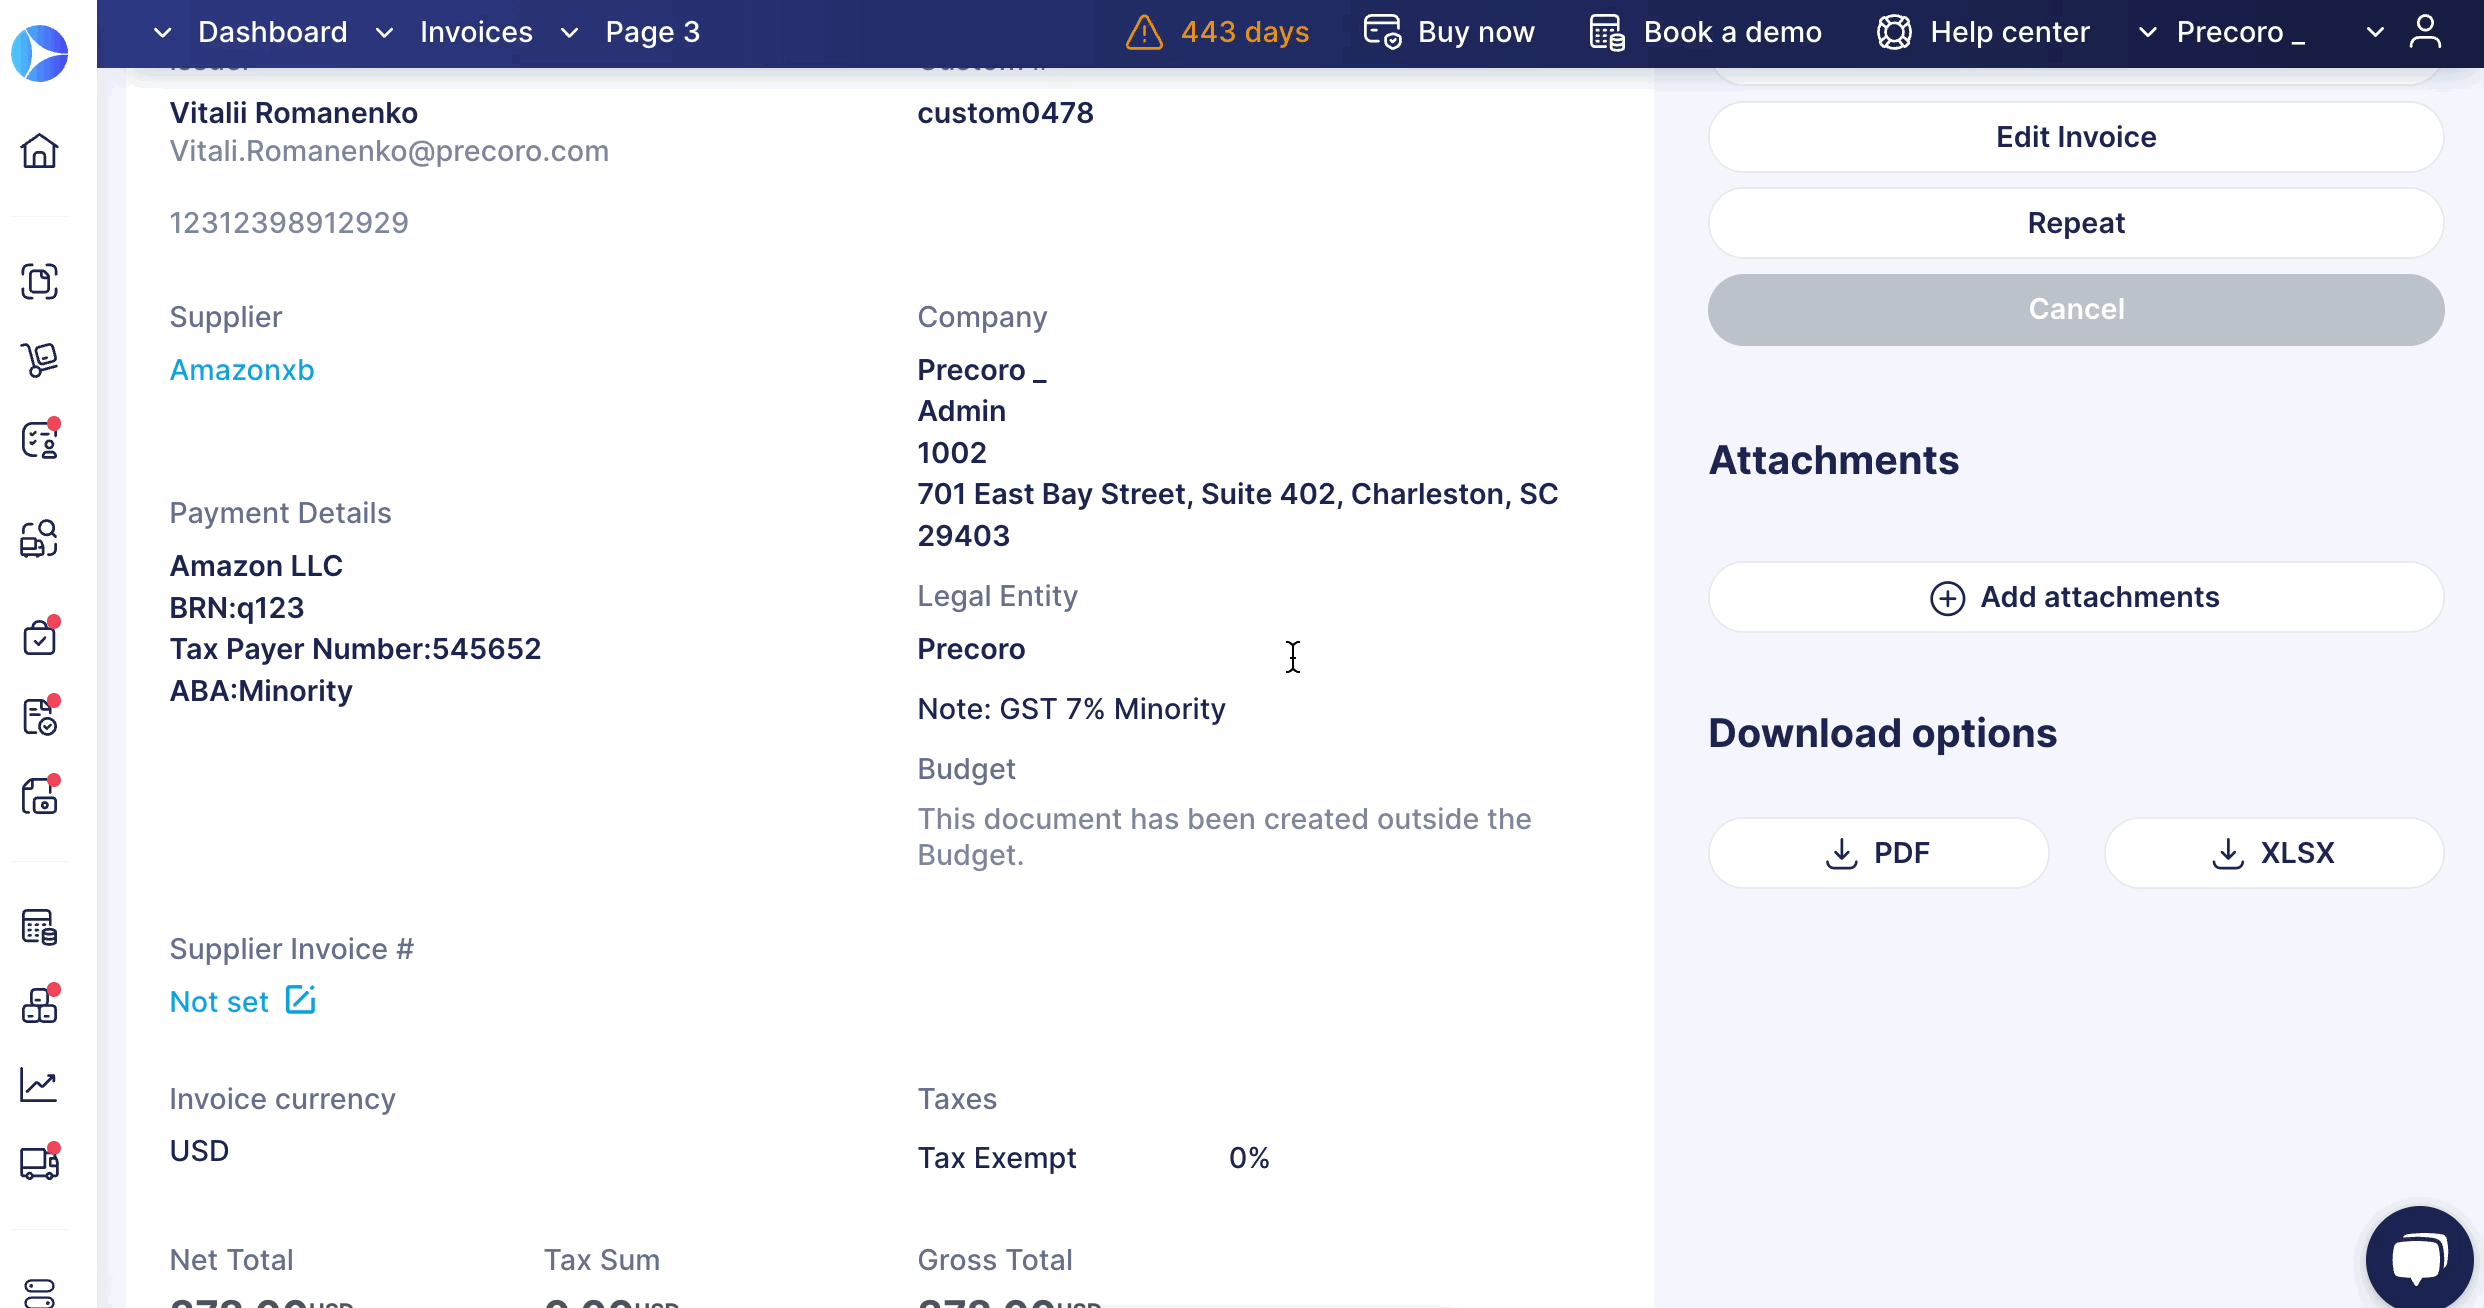2484x1308 pixels.
Task: Click Add attachments
Action: point(2076,597)
